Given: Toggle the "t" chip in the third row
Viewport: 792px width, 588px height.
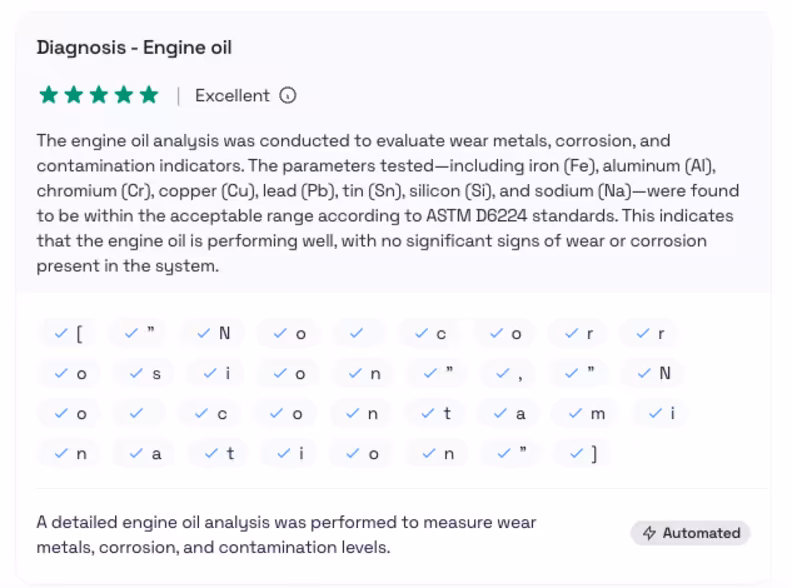Looking at the screenshot, I should click(x=437, y=414).
